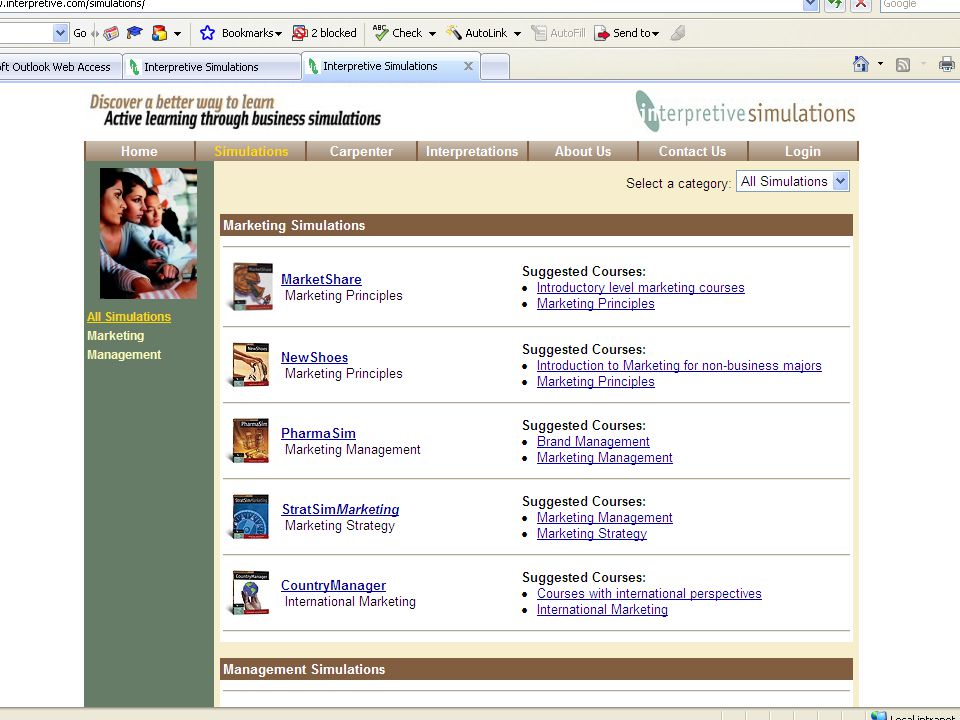Click the StratSimMarketing box cover thumbnail
The image size is (960, 720).
coord(250,516)
